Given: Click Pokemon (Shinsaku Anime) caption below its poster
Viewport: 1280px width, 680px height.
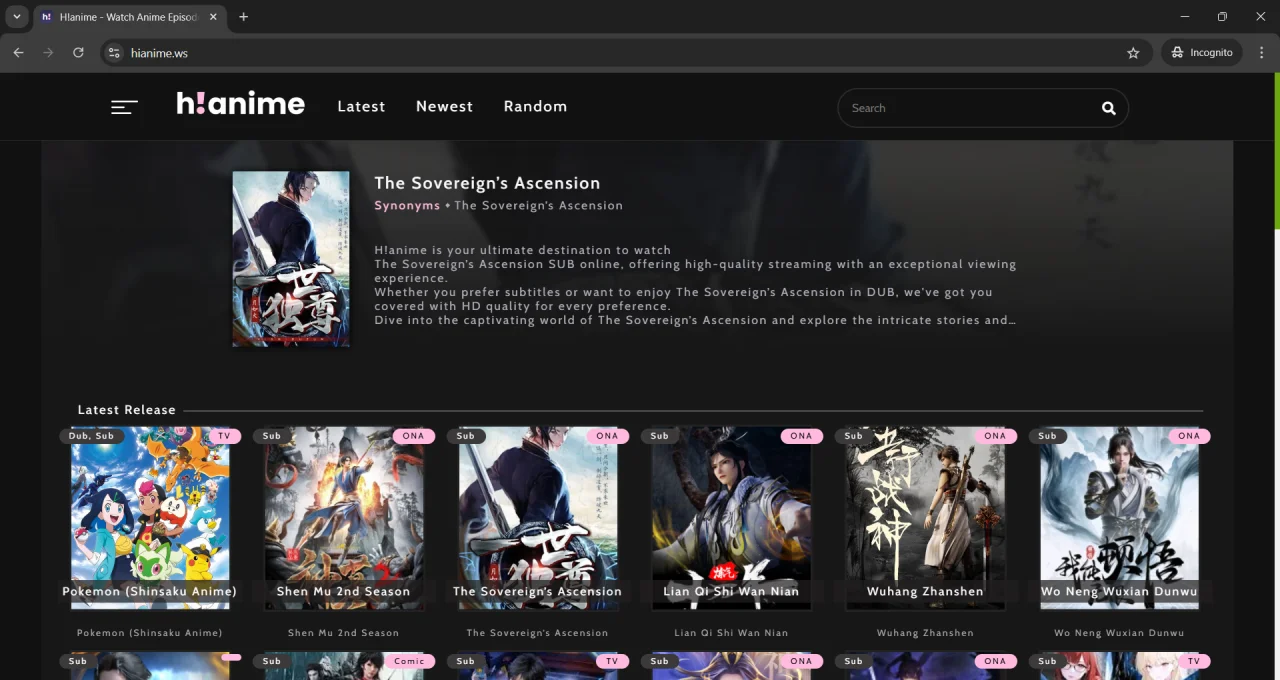Looking at the screenshot, I should coord(150,633).
